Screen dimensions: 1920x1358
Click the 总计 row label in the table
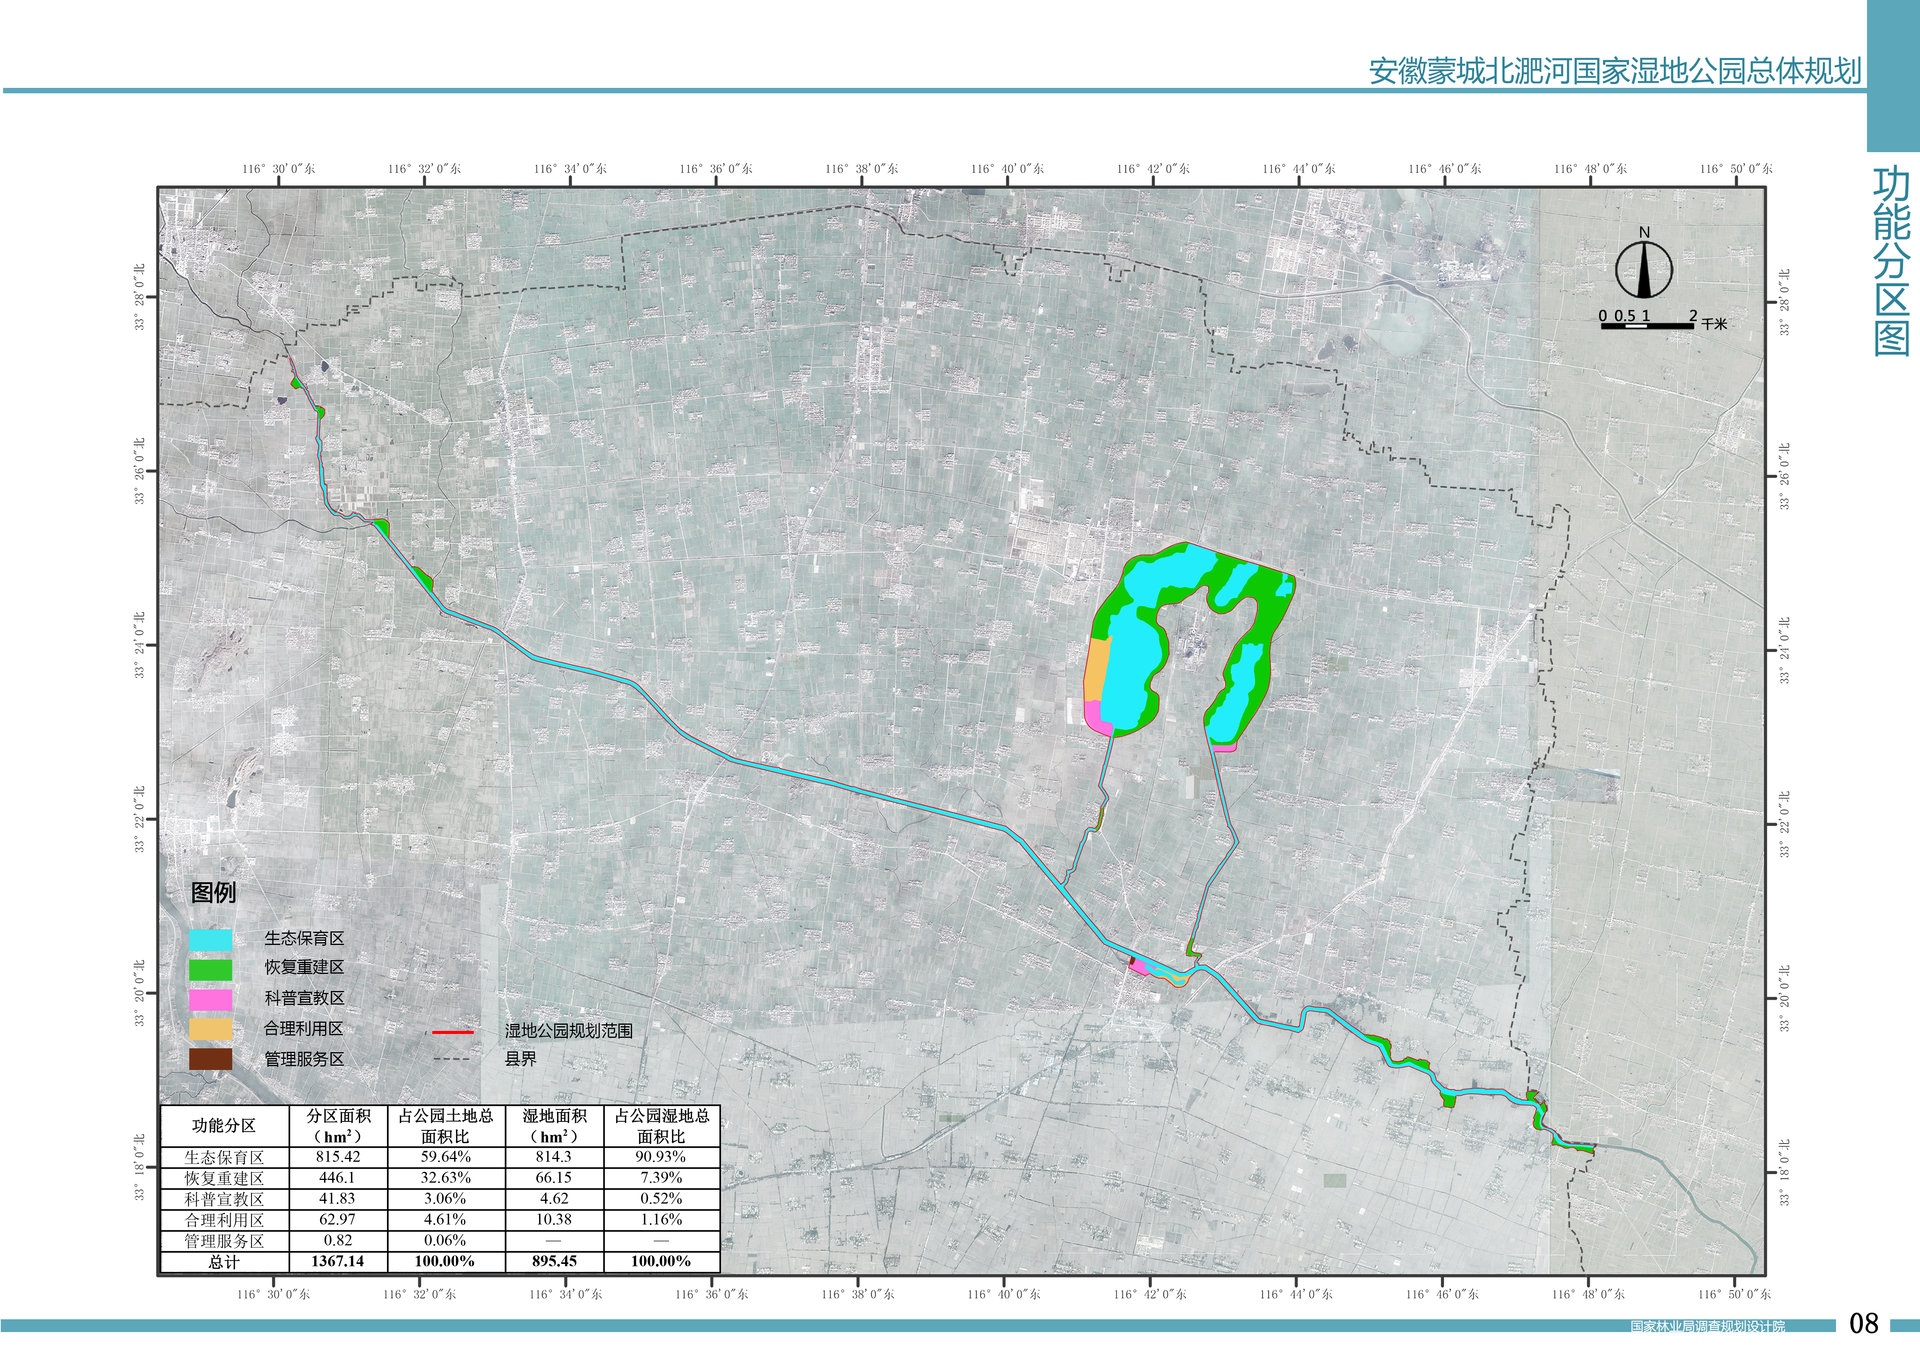click(x=224, y=1262)
